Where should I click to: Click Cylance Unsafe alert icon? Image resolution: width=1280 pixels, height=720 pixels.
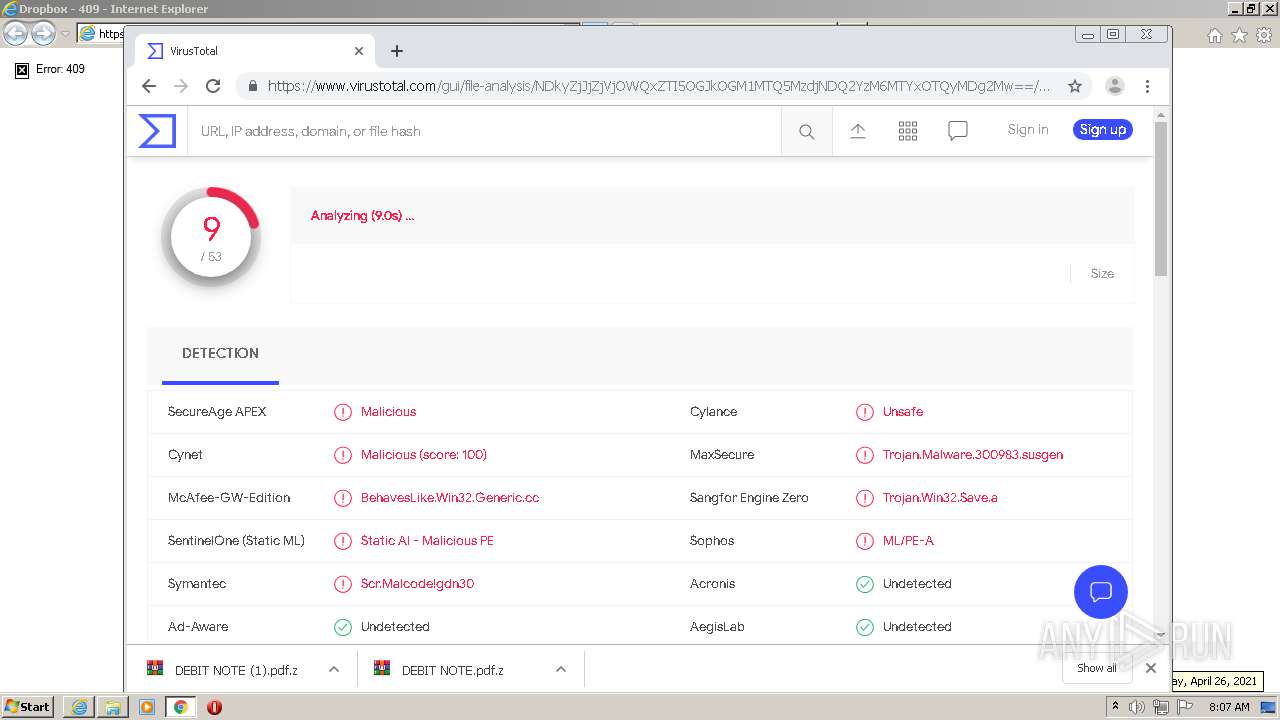pyautogui.click(x=865, y=412)
